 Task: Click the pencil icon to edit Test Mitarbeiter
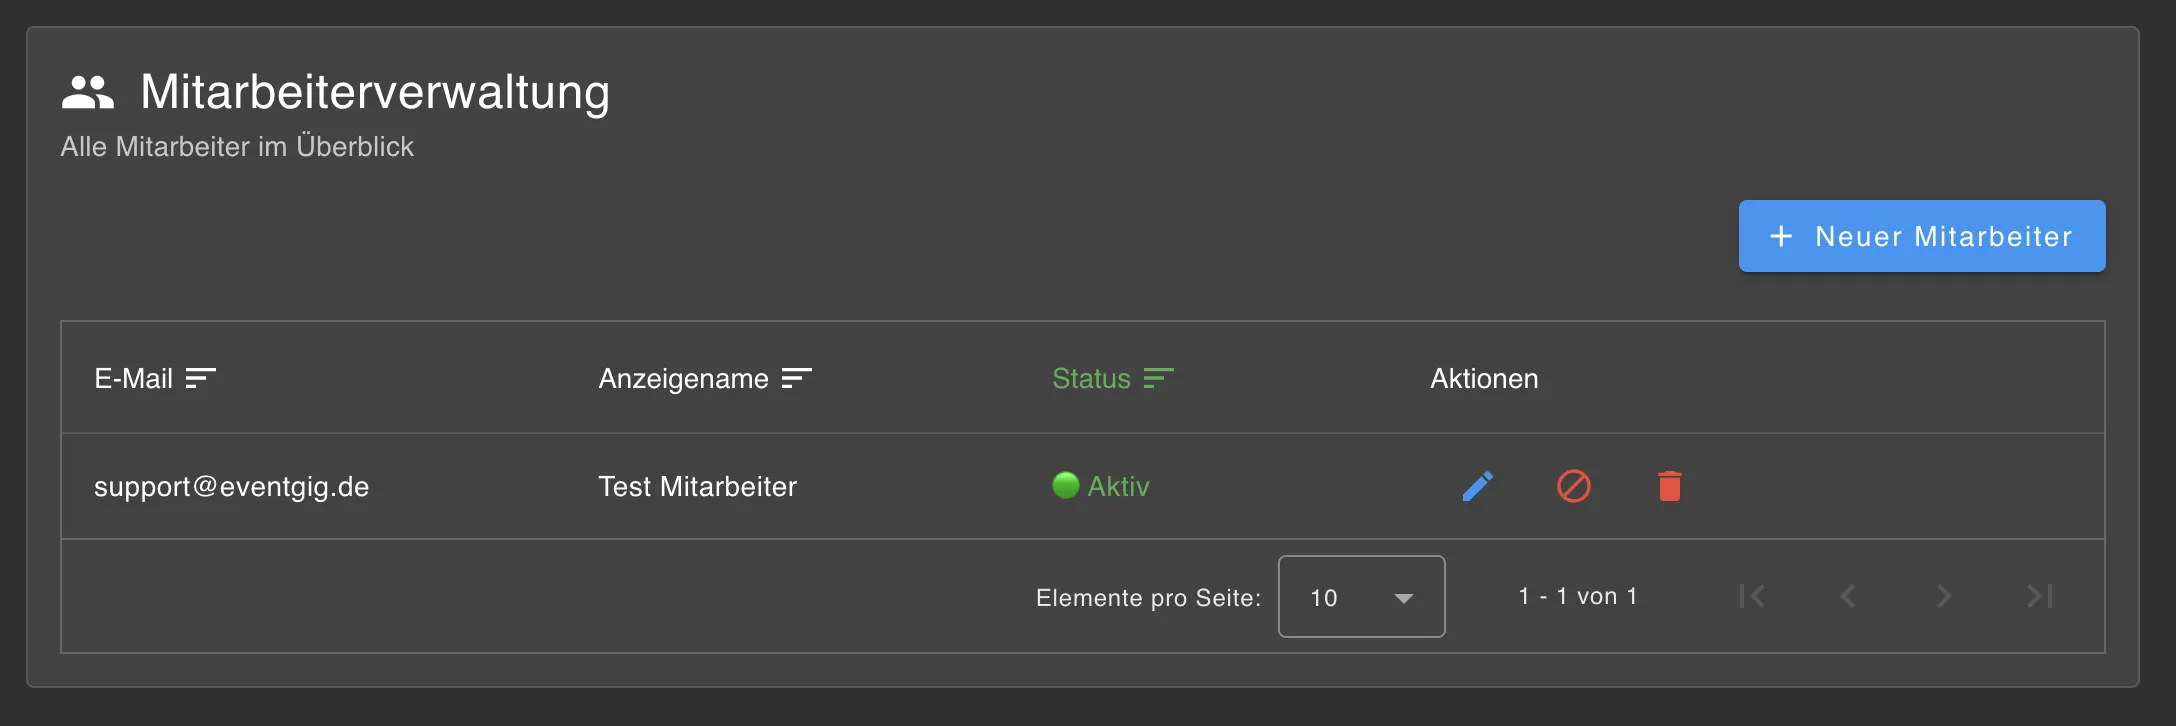[1477, 486]
